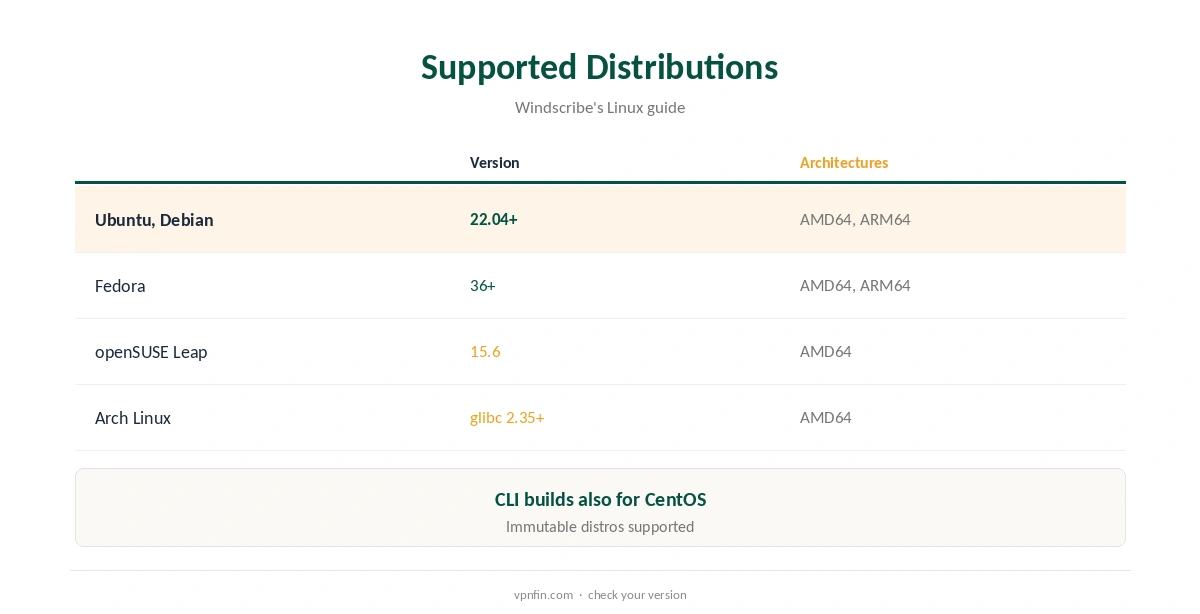Click the Architectures column header

[x=844, y=162]
